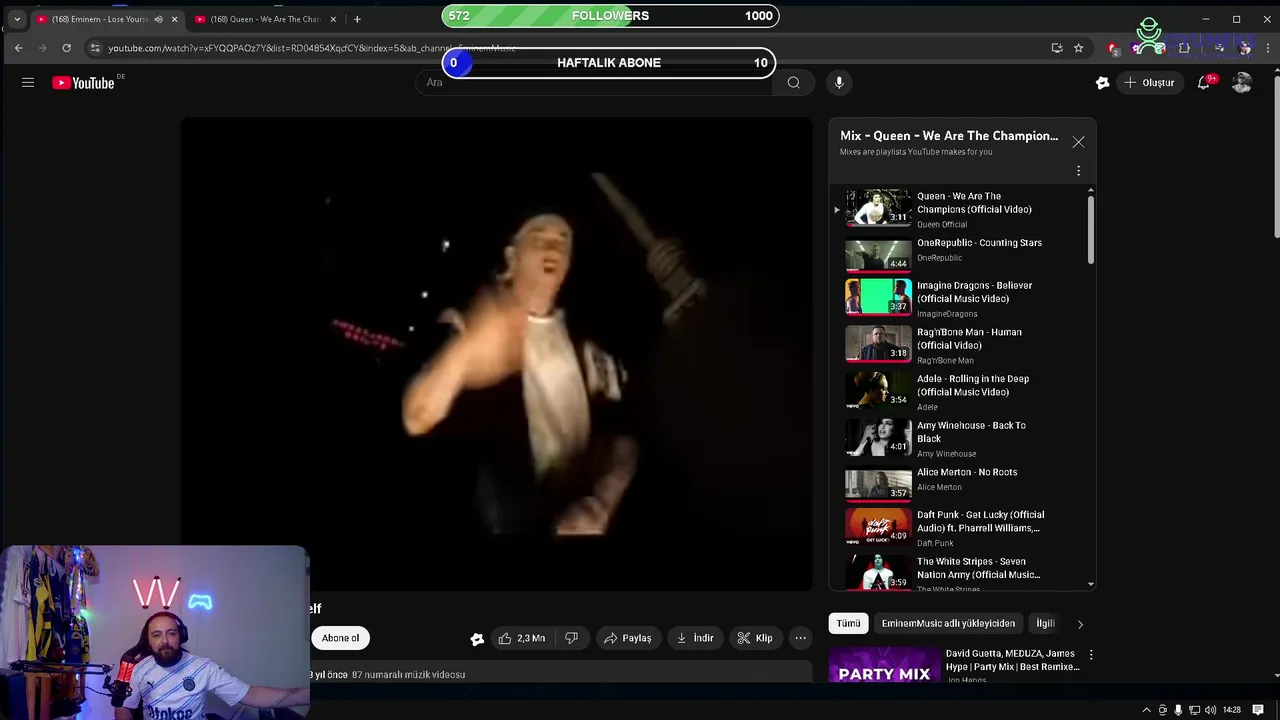The image size is (1280, 720).
Task: Play Amy Winehouse - Back To Black
Action: 960,438
